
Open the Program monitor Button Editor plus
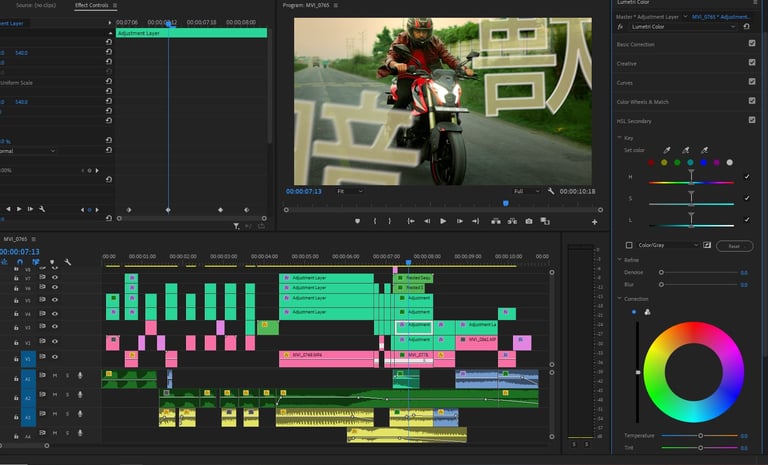[594, 222]
